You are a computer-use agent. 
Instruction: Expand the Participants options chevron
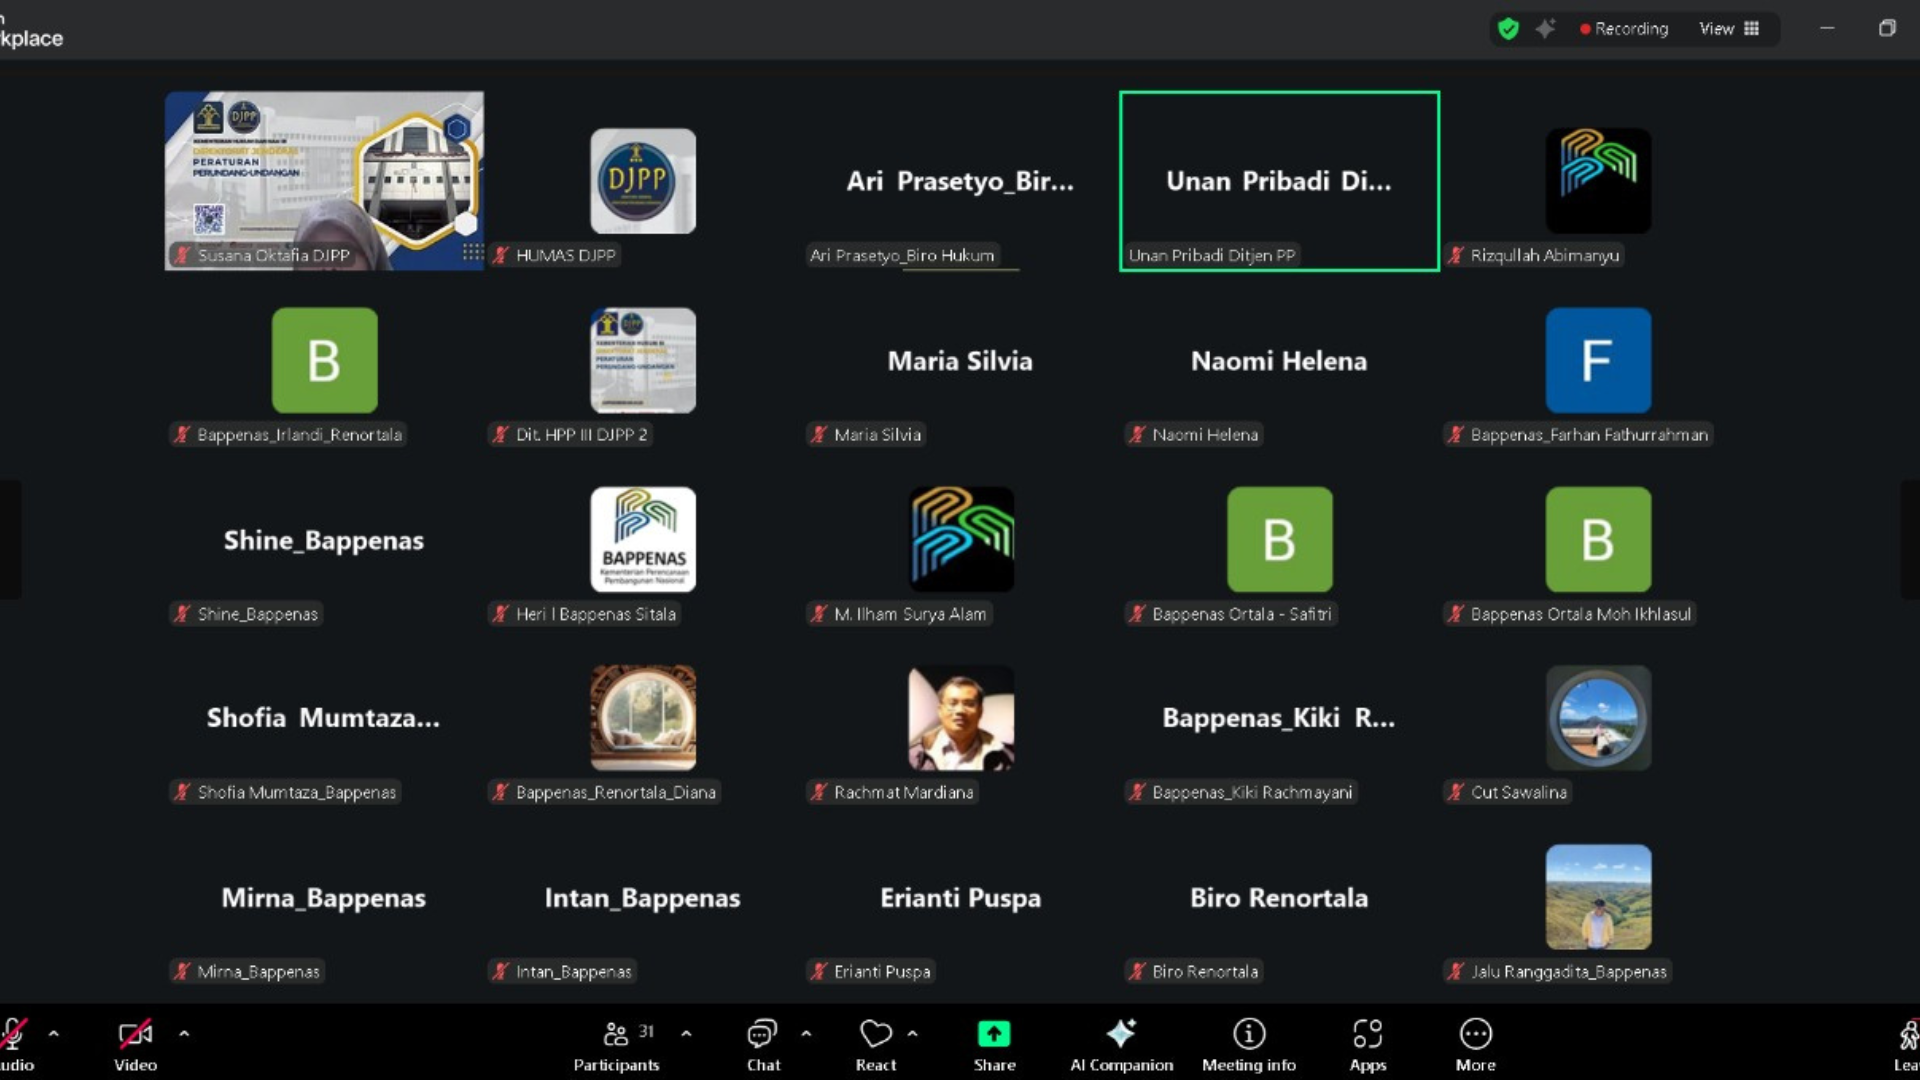coord(686,1033)
